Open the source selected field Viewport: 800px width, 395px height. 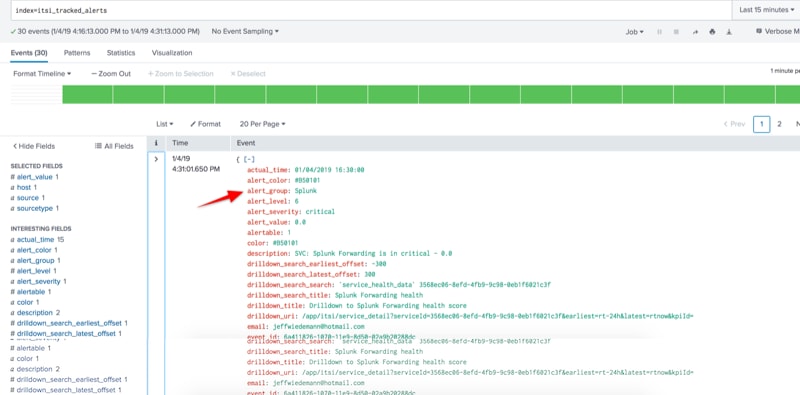pos(28,198)
